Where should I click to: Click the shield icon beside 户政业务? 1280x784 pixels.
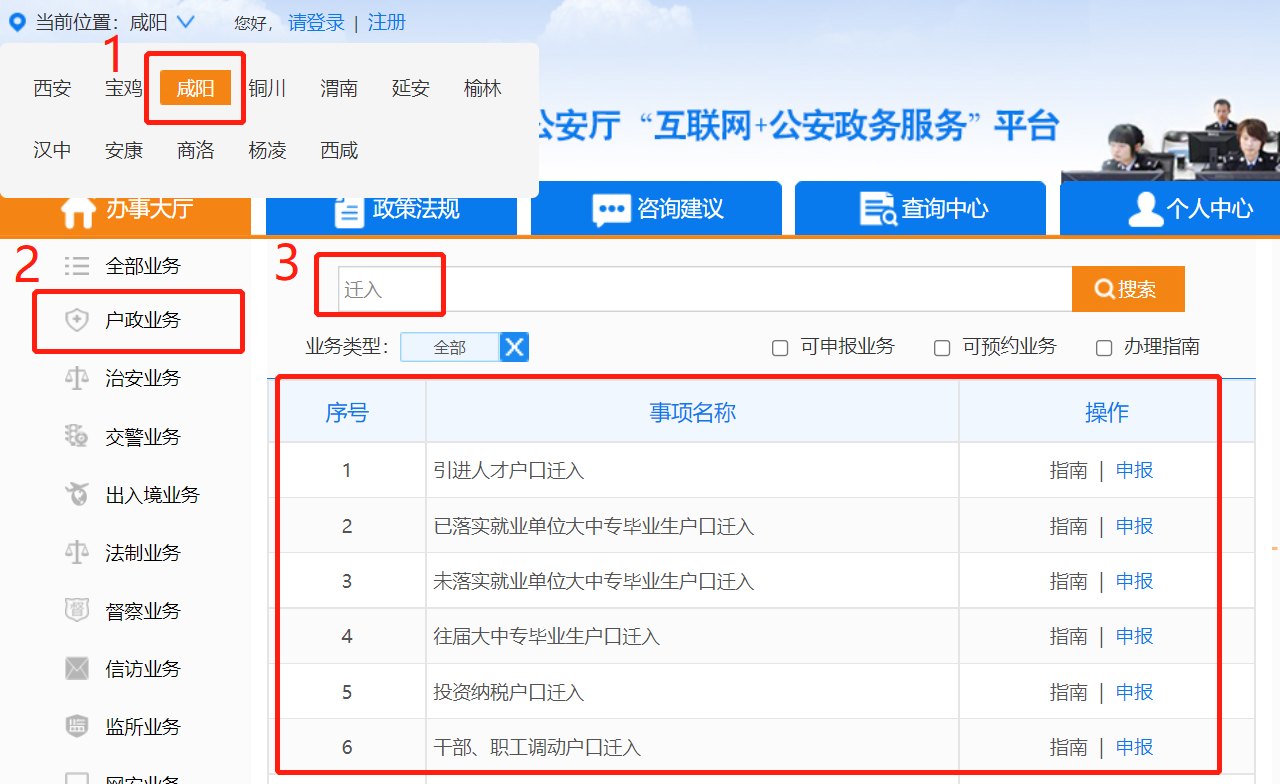pos(77,320)
